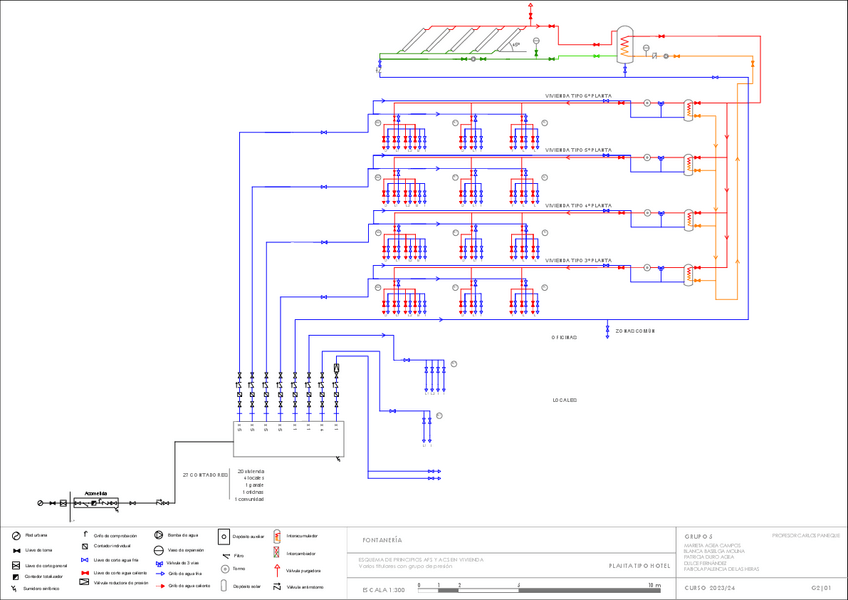848x600 pixels.
Task: Click the Red urbana legend symbol
Action: pyautogui.click(x=16, y=537)
